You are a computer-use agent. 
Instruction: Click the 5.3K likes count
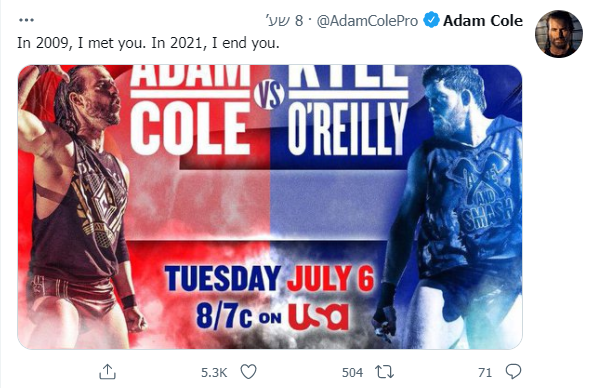[214, 372]
